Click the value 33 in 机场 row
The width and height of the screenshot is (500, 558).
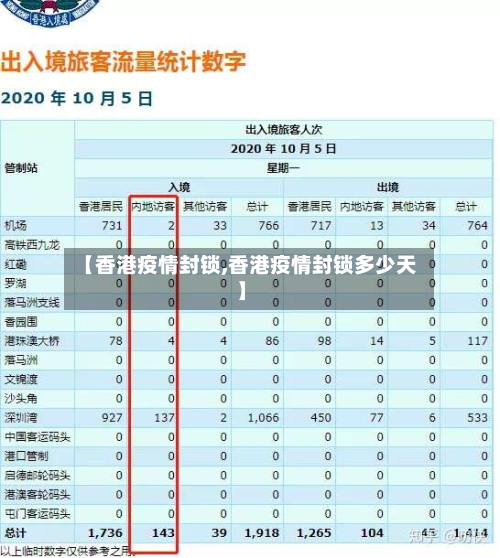[x=220, y=226]
